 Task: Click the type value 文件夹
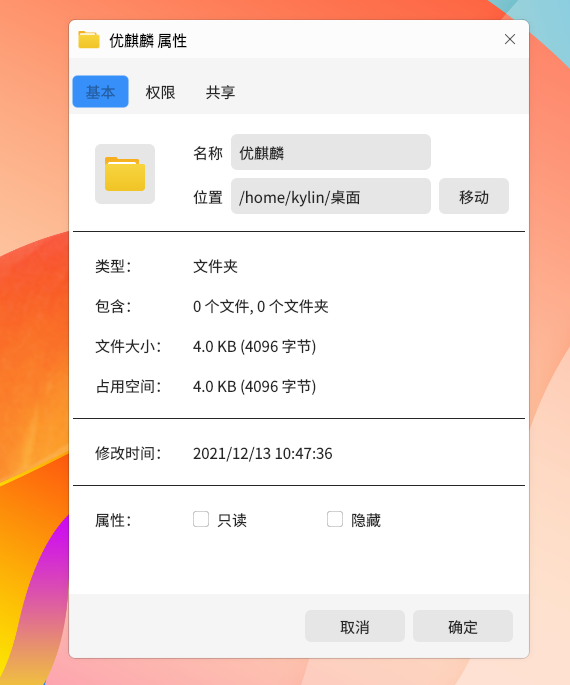(215, 266)
